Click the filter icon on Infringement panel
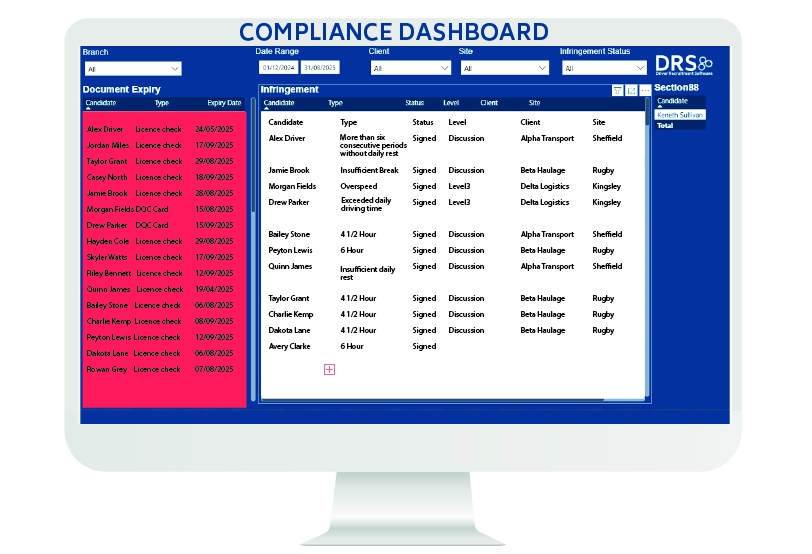 [x=617, y=91]
